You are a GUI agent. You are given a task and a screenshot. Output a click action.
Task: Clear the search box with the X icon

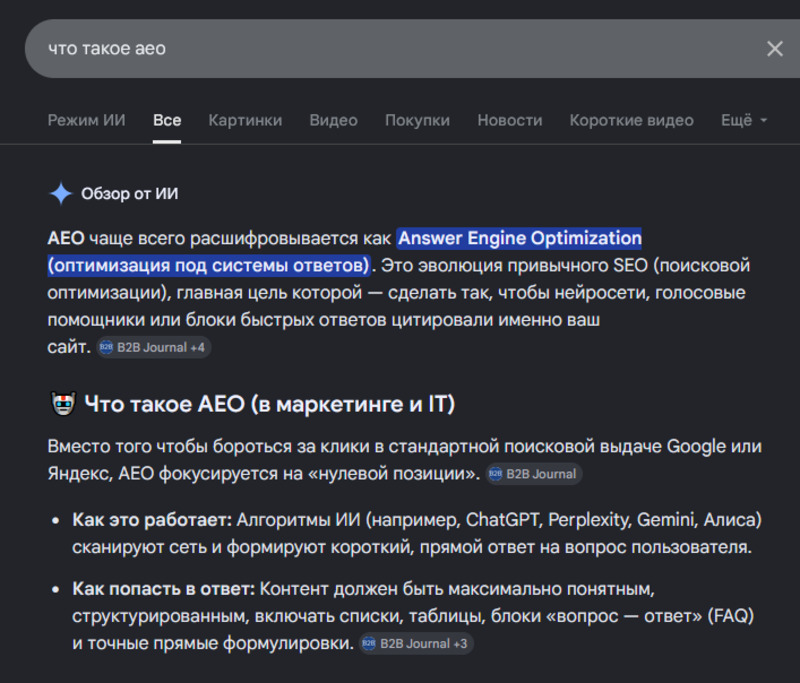tap(774, 48)
